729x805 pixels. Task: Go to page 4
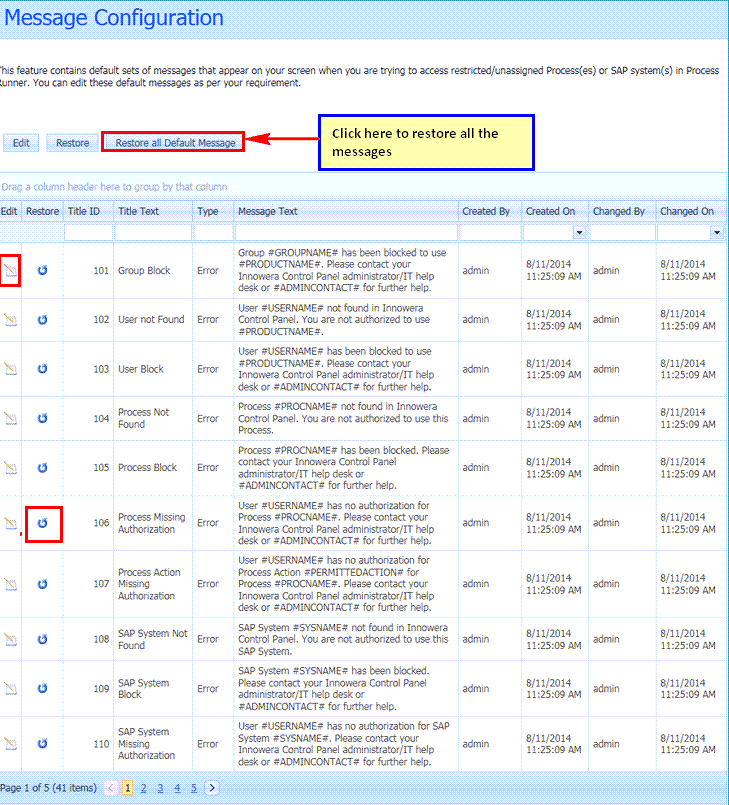click(x=177, y=788)
